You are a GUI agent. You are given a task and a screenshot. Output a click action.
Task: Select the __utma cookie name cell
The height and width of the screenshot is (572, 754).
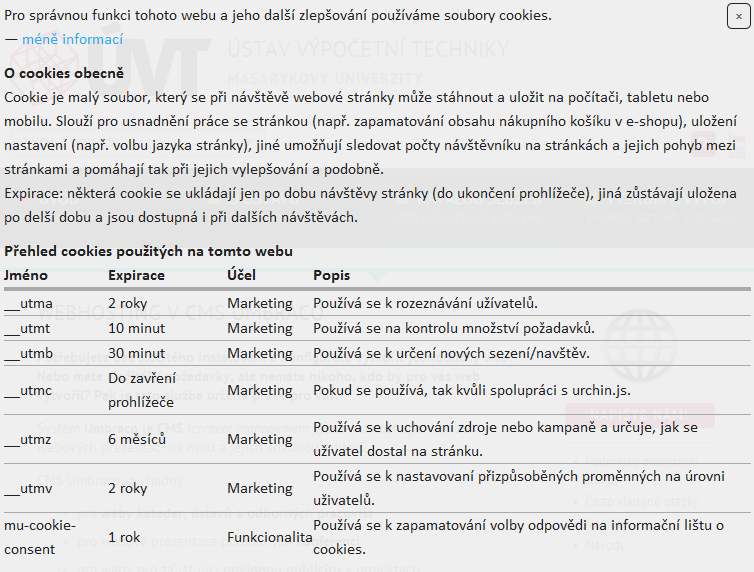28,302
